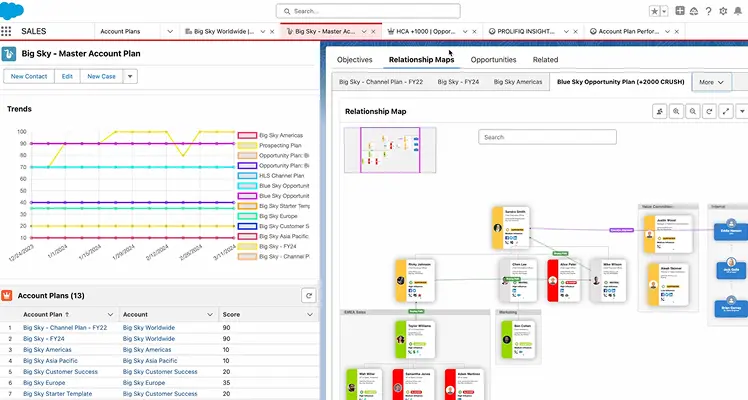Switch to the Objectives tab
The height and width of the screenshot is (400, 748).
pos(354,60)
